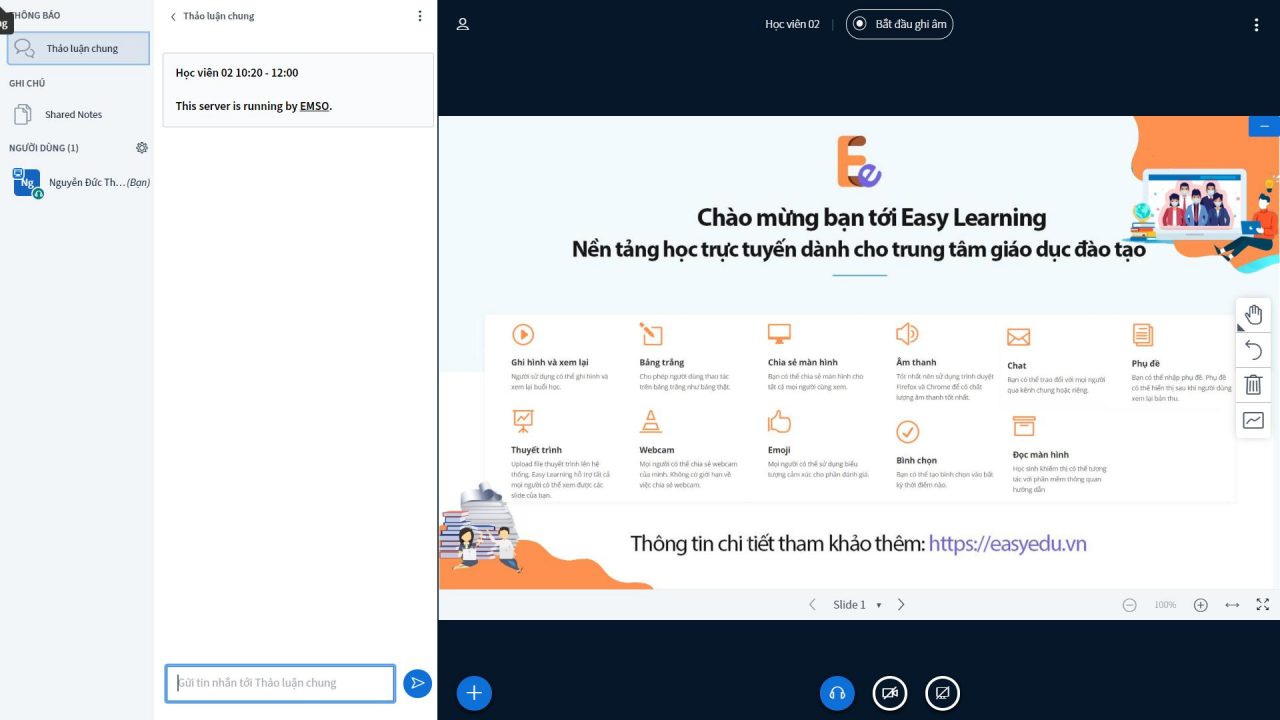
Task: Open the actions menu with the blue plus
Action: tap(474, 692)
